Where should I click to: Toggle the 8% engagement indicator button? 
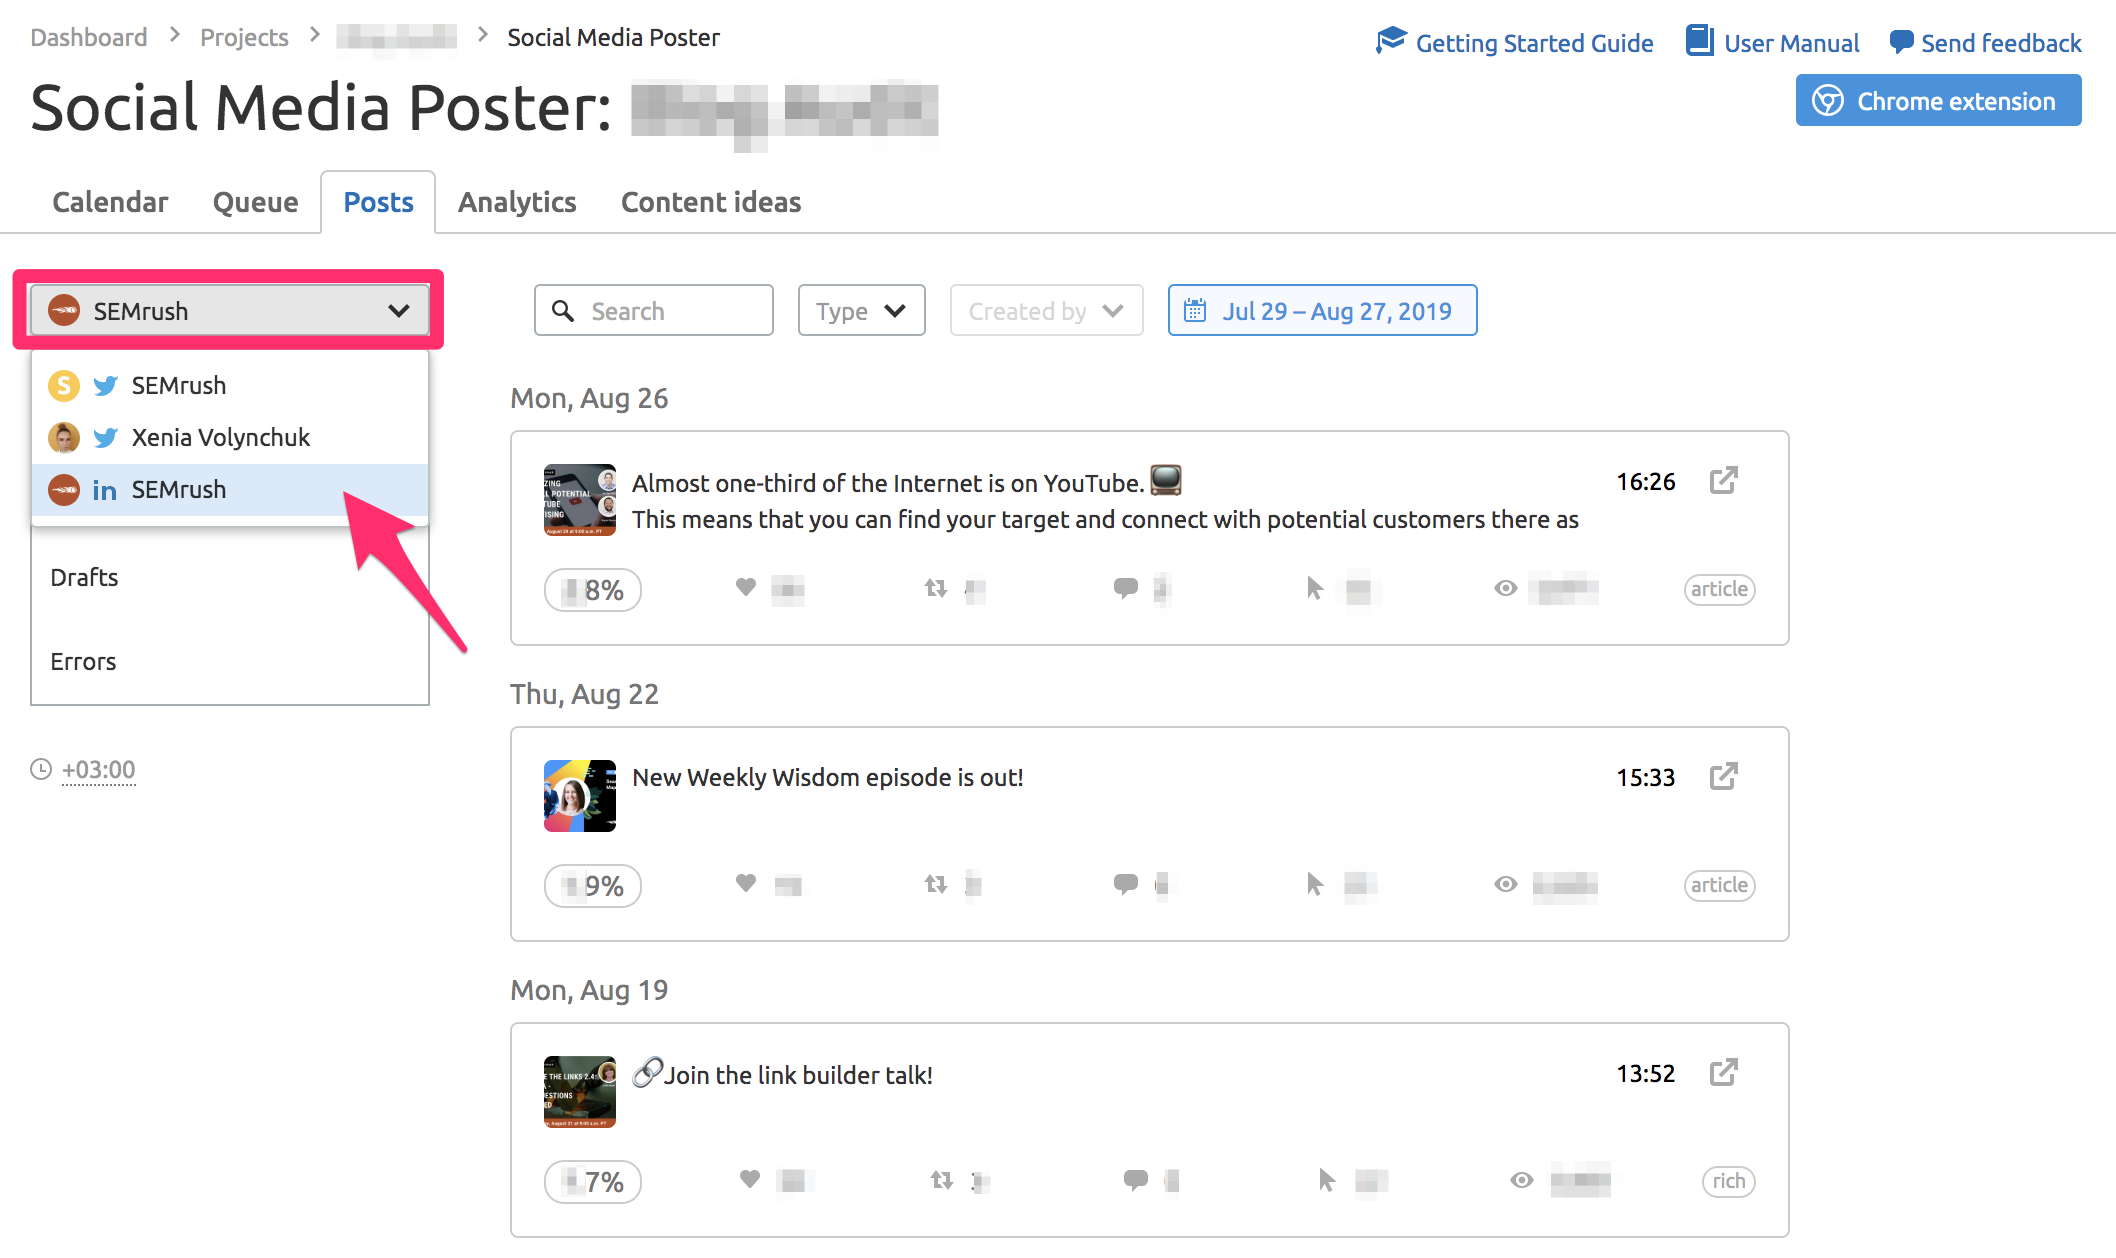point(592,589)
